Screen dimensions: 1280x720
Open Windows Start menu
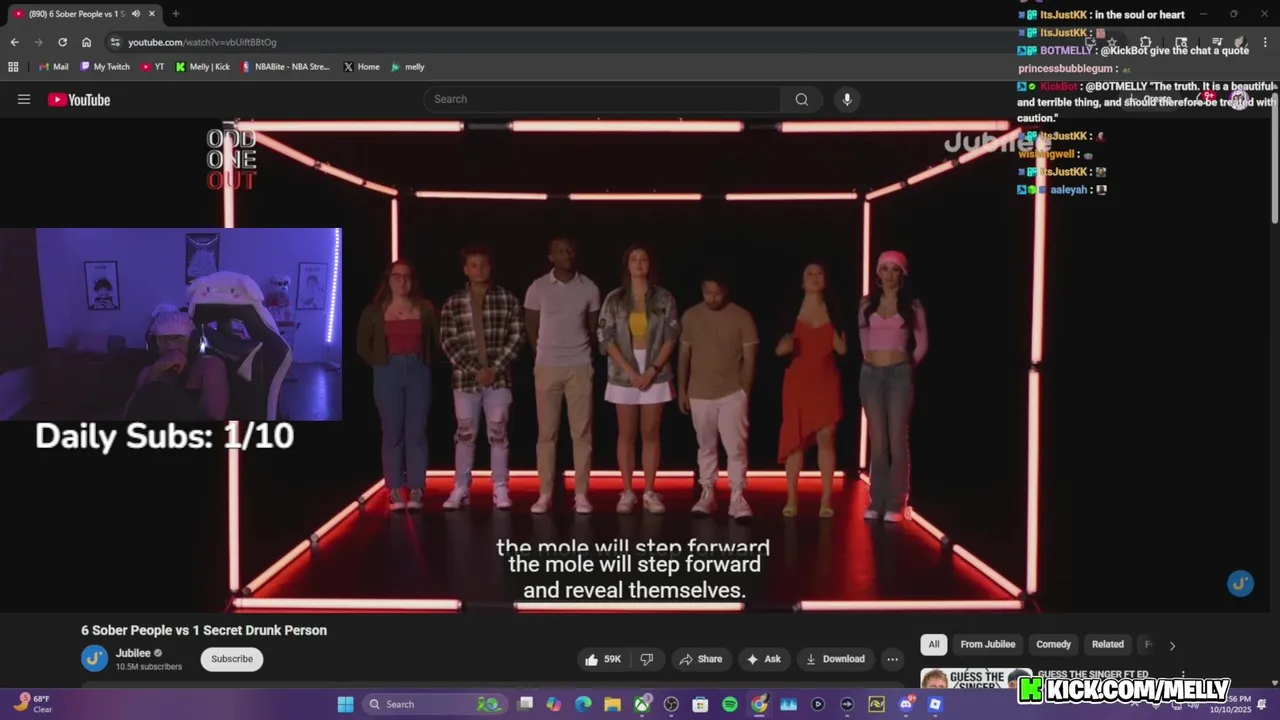tap(345, 704)
